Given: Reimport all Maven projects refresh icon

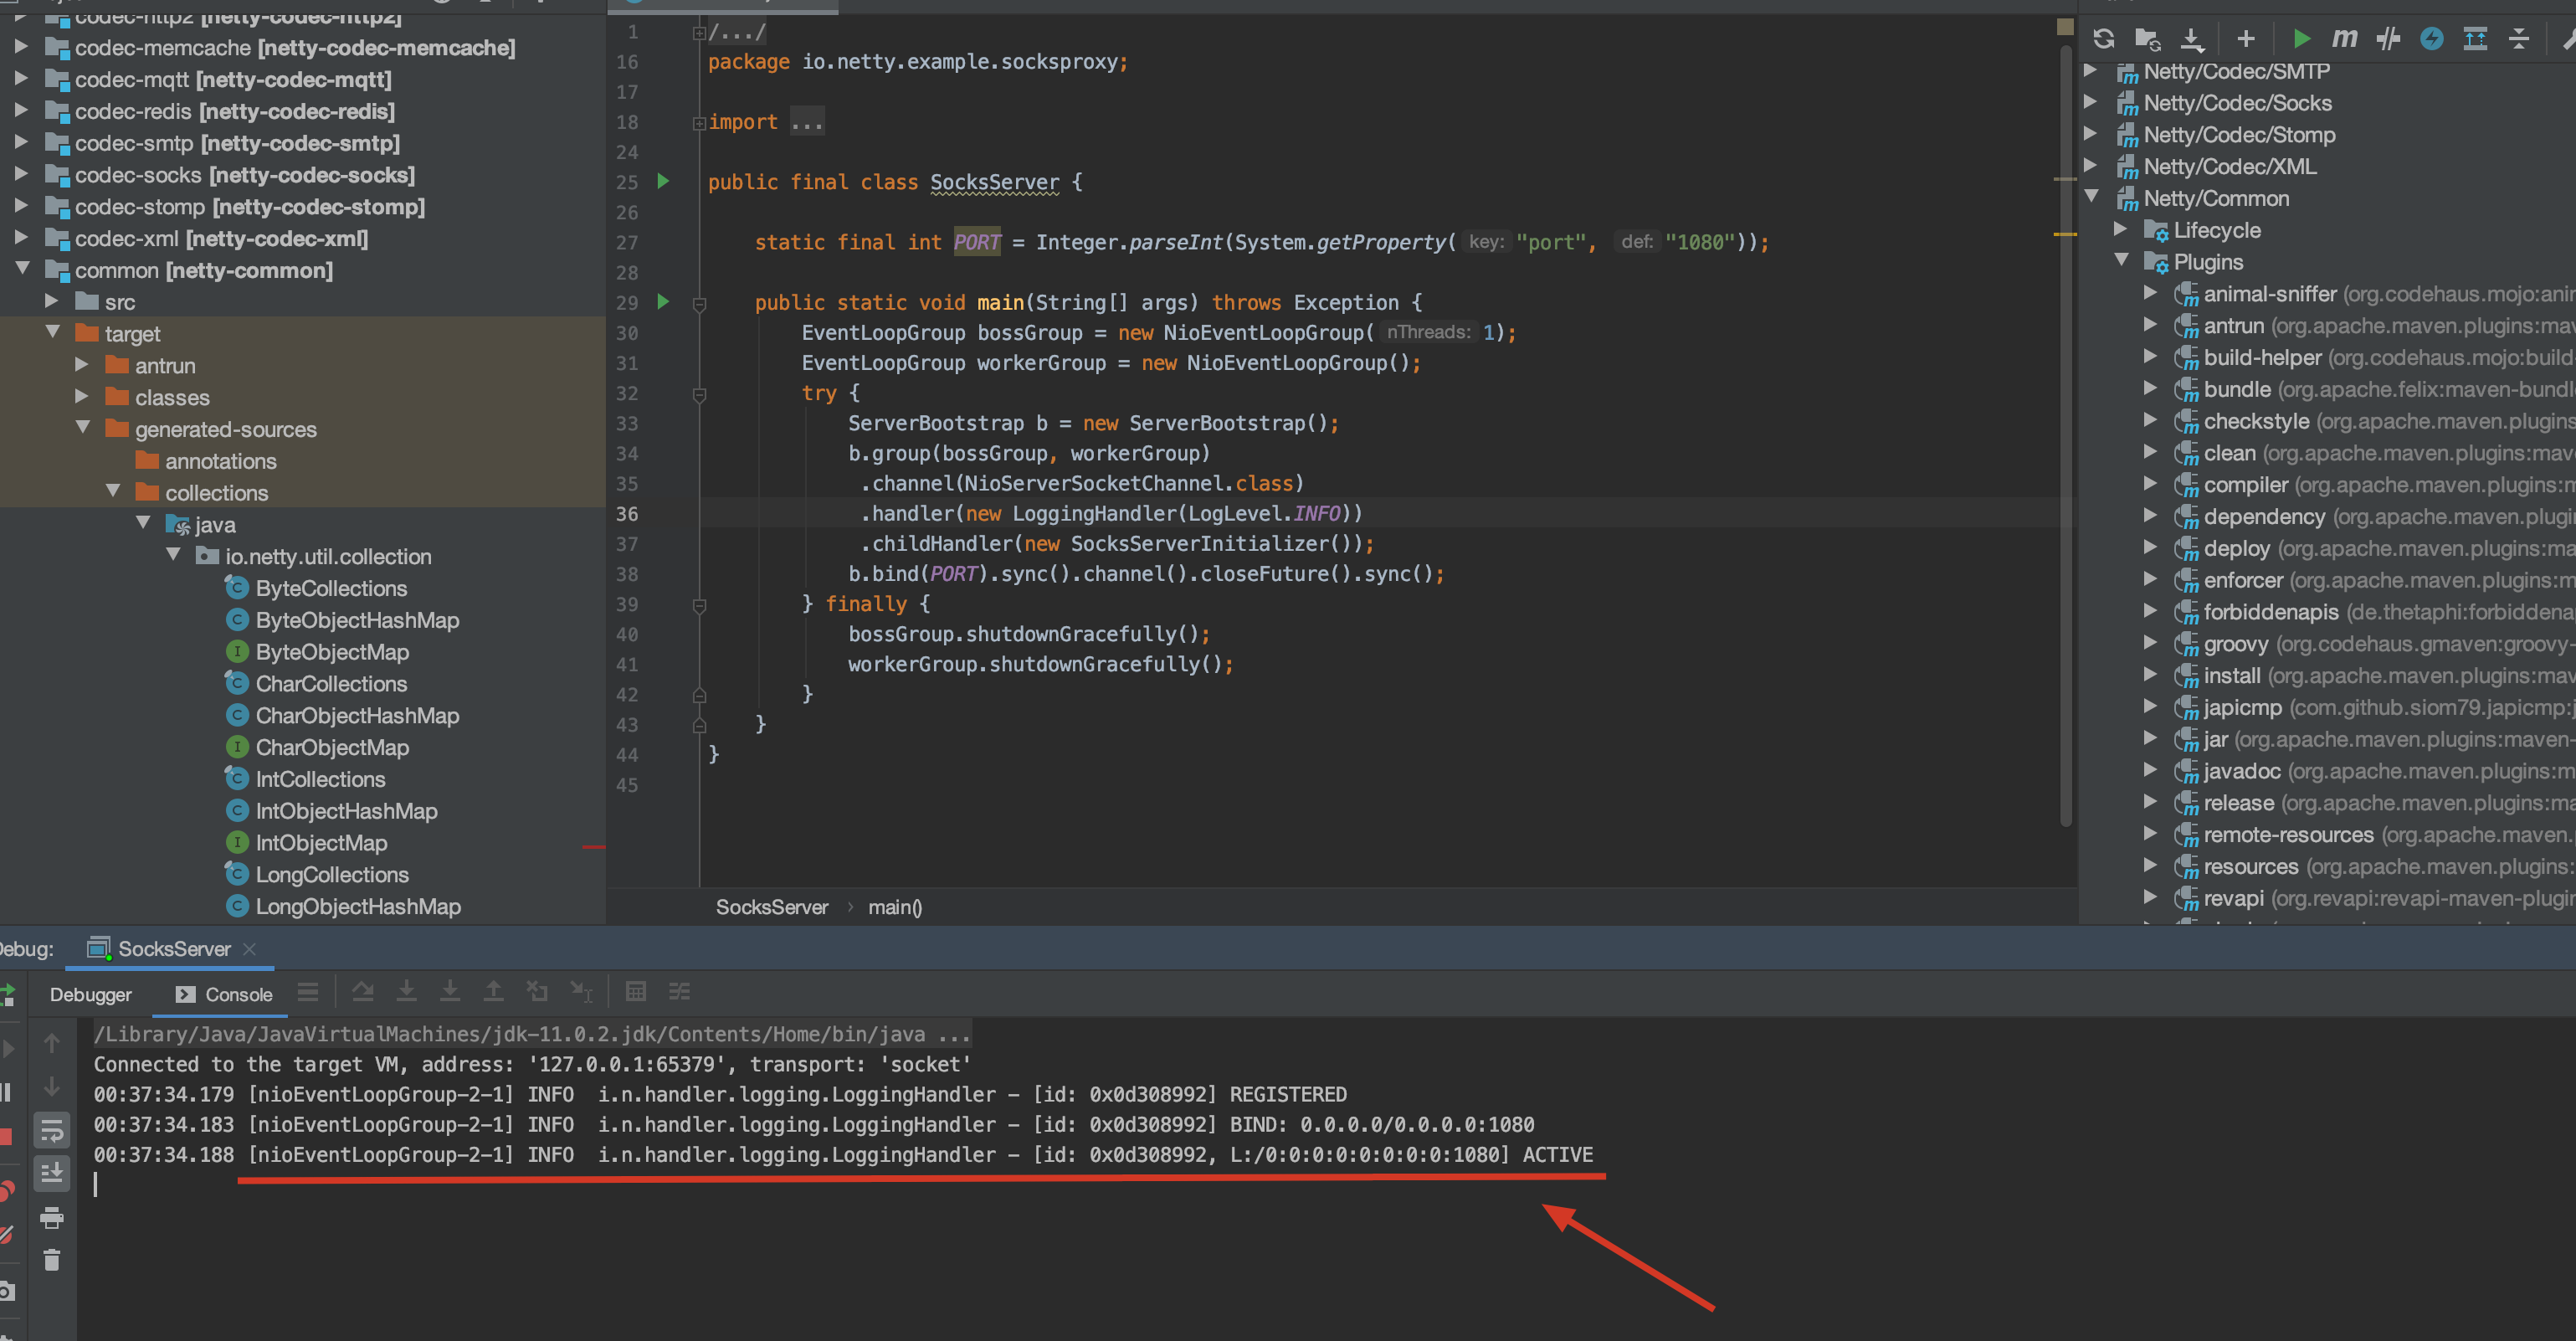Looking at the screenshot, I should tap(2103, 39).
